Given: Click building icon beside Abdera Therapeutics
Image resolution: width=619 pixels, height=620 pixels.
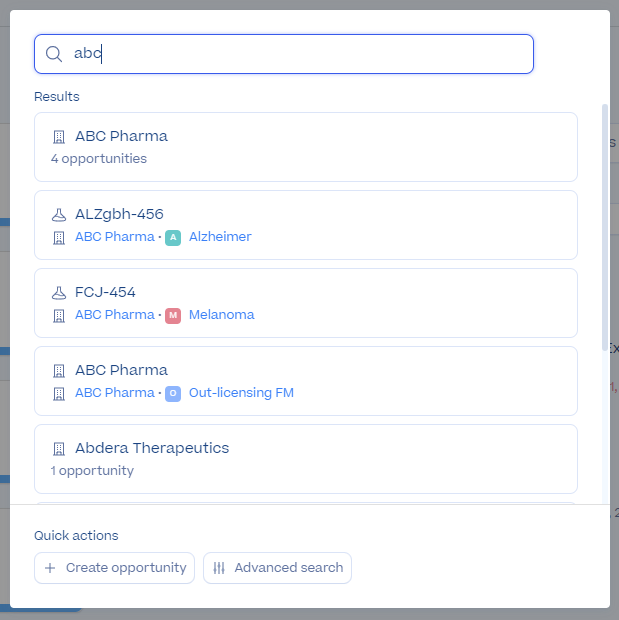Looking at the screenshot, I should tap(59, 449).
